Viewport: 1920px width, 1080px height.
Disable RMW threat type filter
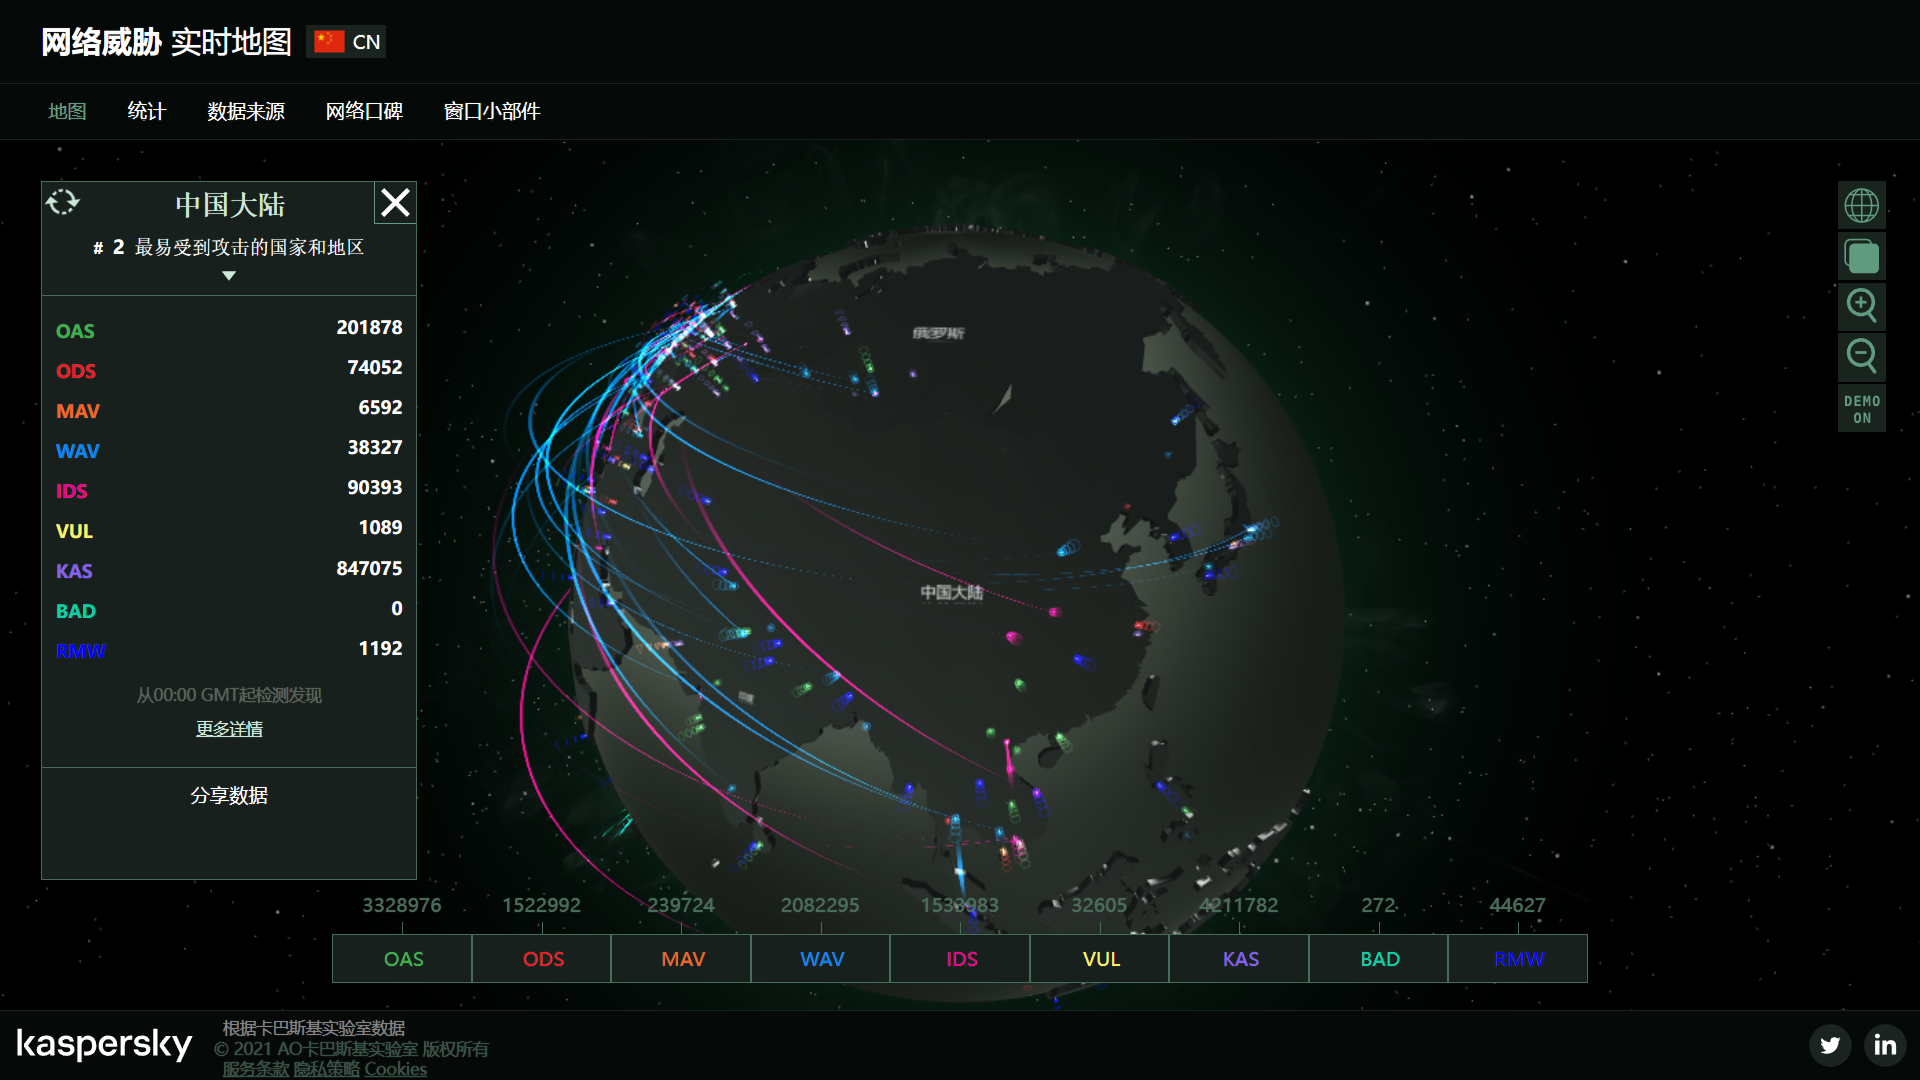(x=1518, y=959)
